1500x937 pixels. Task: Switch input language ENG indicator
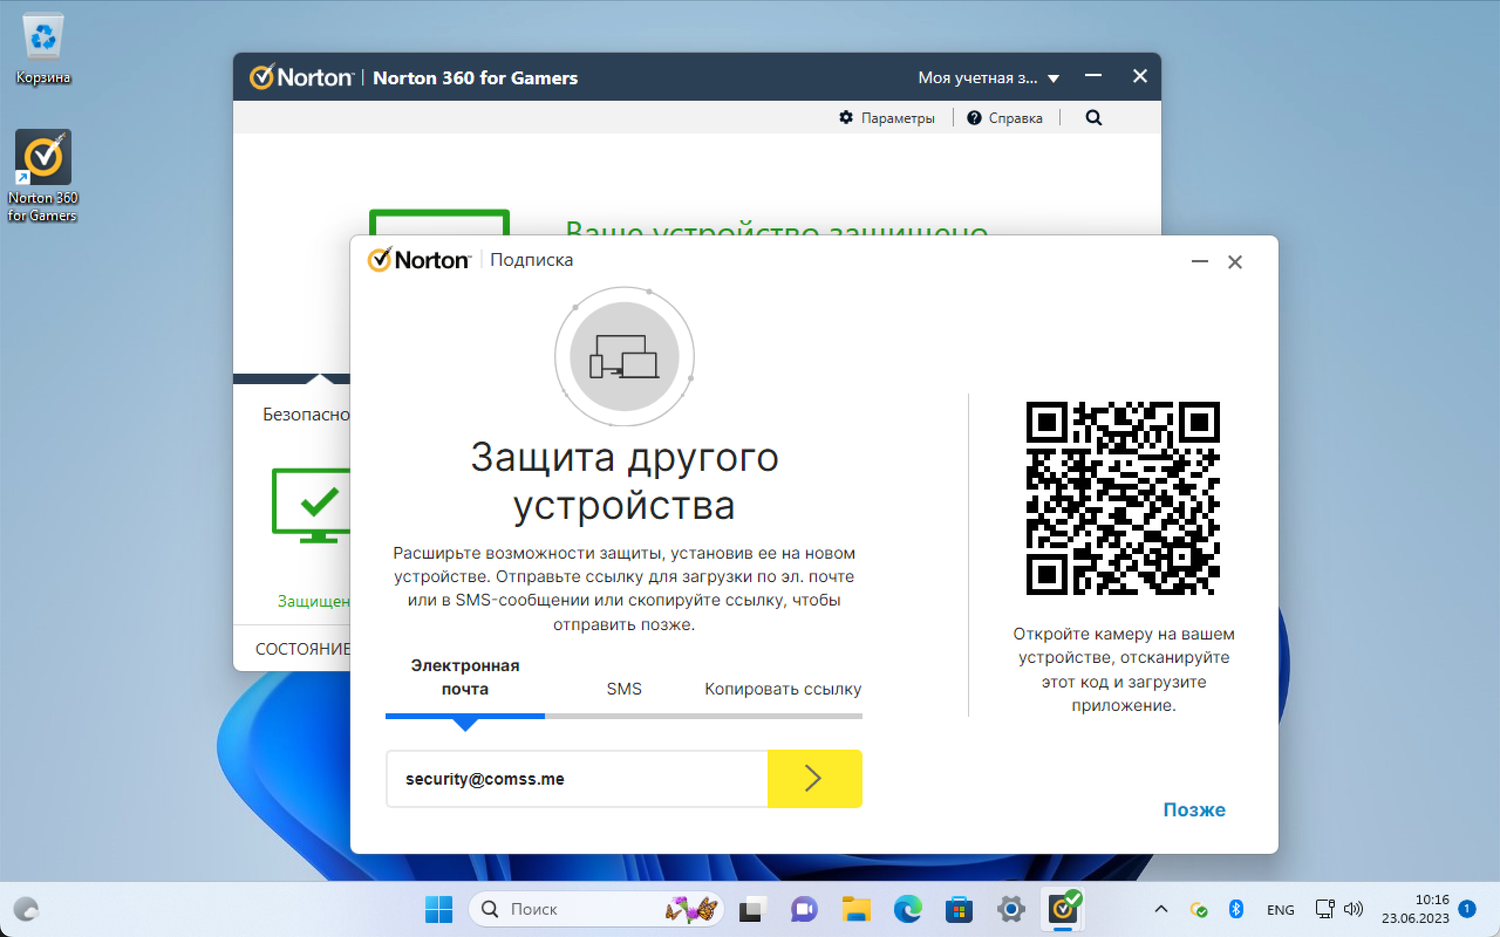(1280, 910)
